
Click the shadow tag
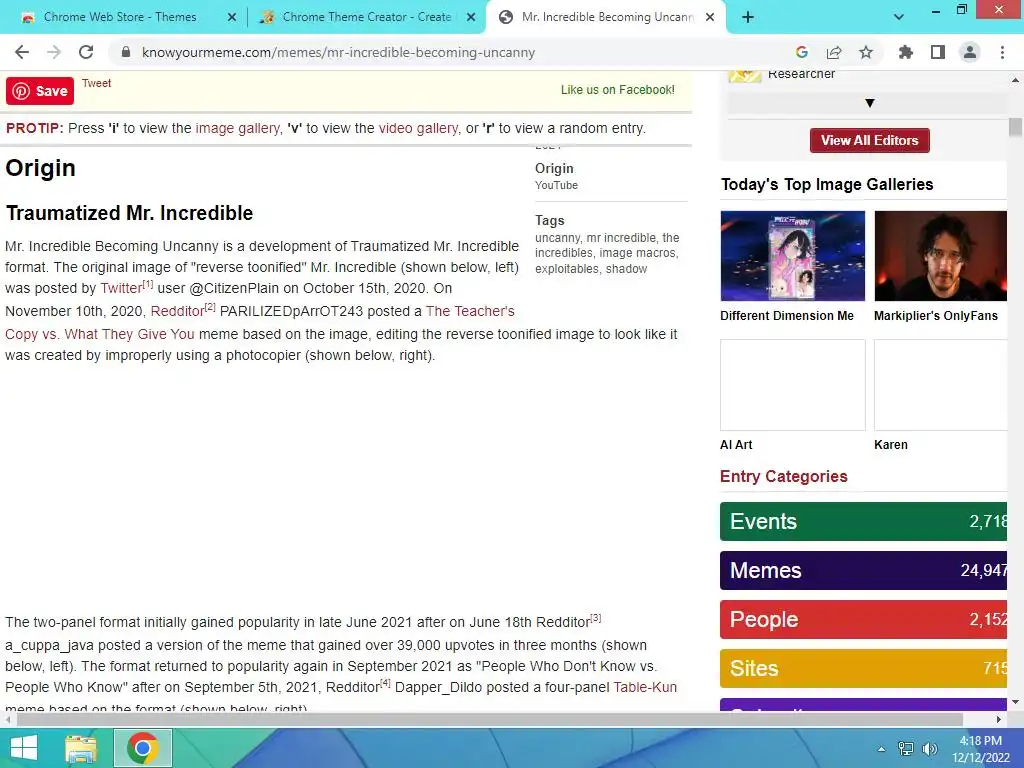click(626, 269)
